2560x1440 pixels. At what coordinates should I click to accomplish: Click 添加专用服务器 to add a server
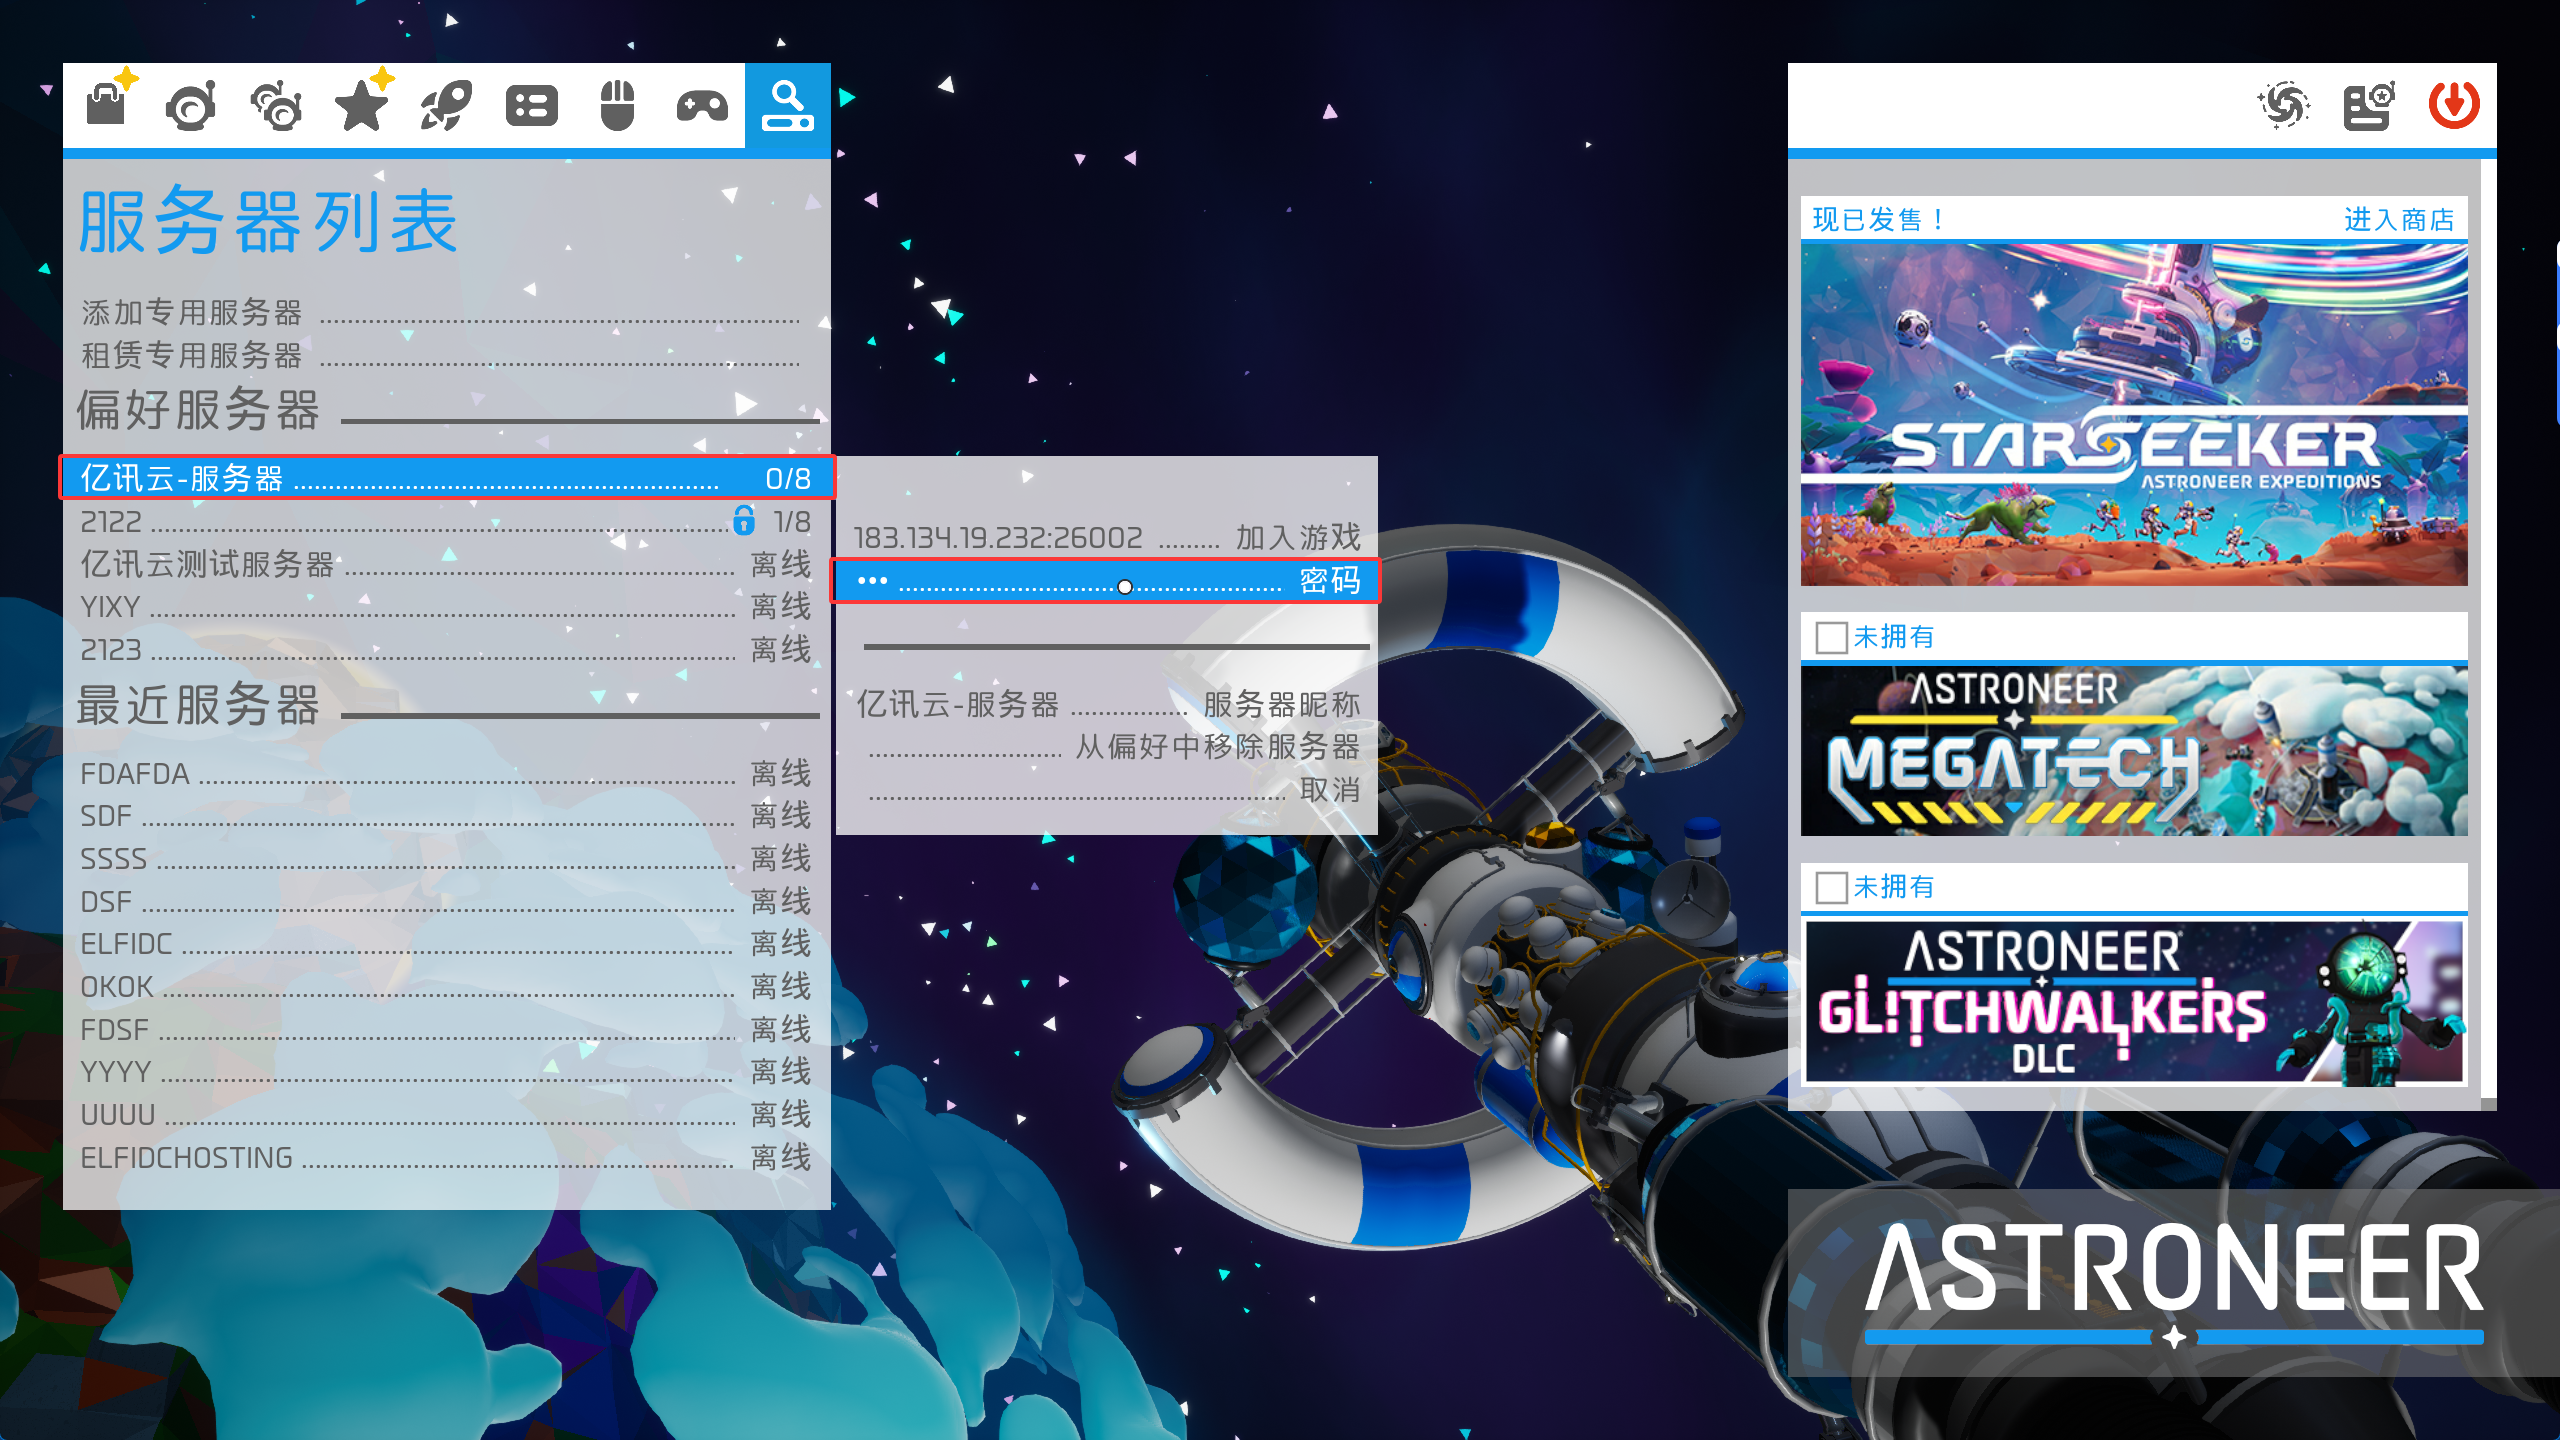(440, 313)
